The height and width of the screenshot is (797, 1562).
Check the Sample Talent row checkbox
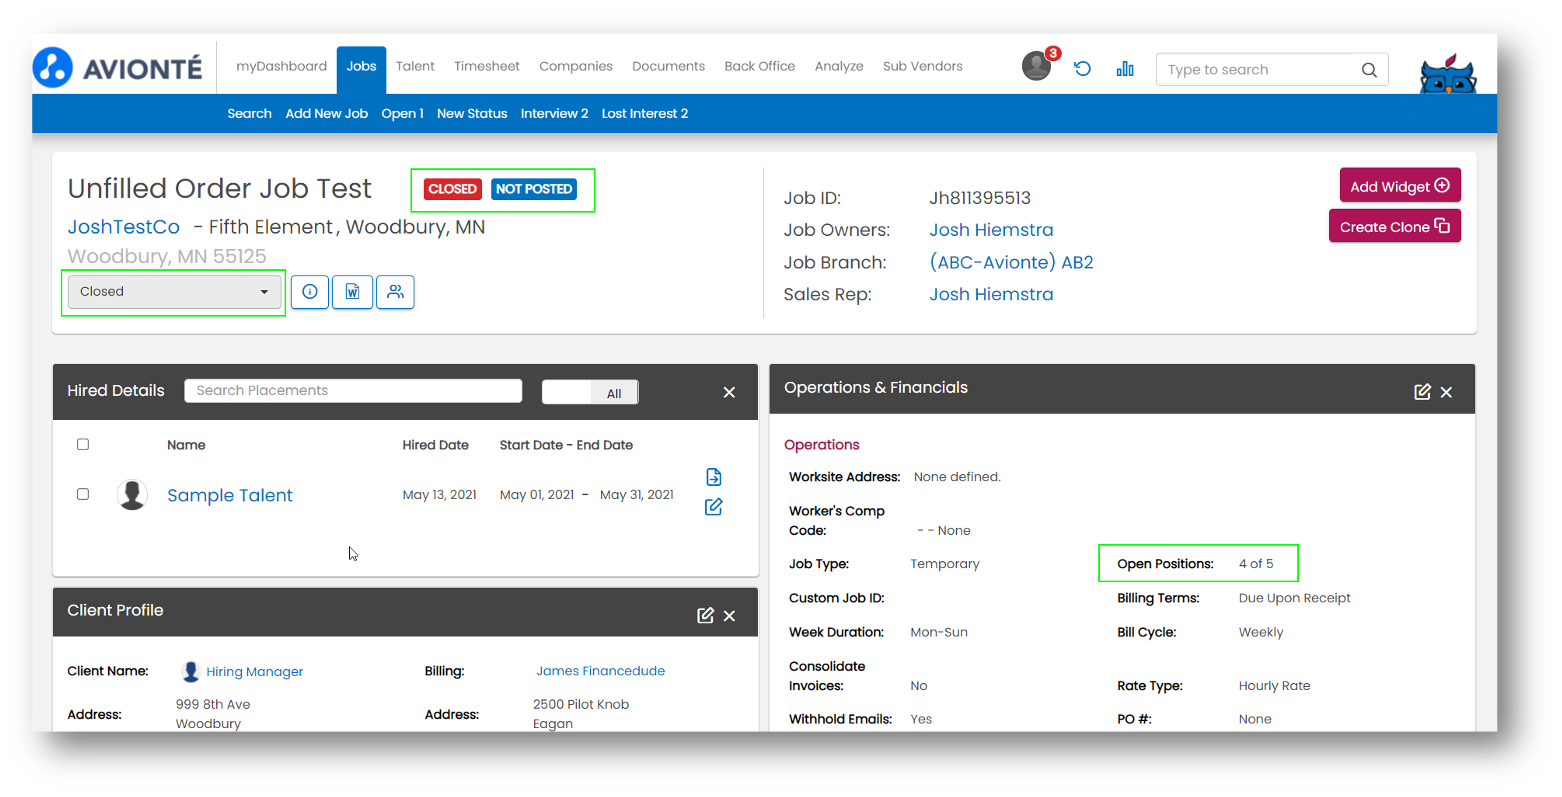coord(83,494)
